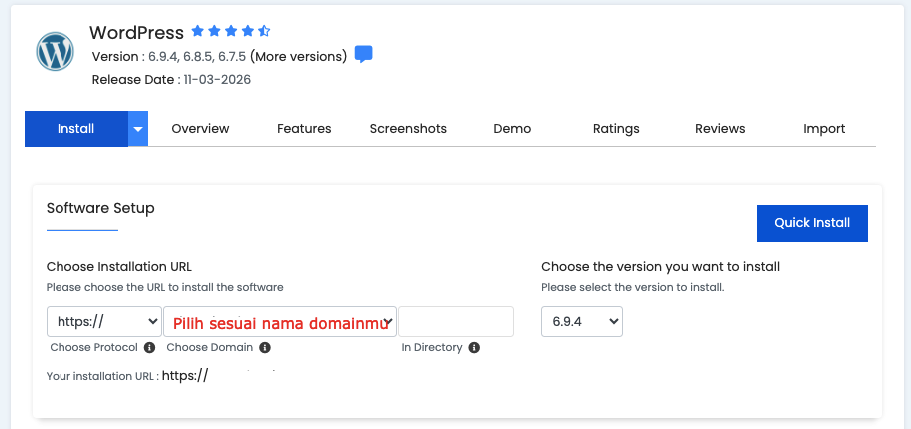
Task: Expand the Install tab dropdown arrow
Action: 138,128
